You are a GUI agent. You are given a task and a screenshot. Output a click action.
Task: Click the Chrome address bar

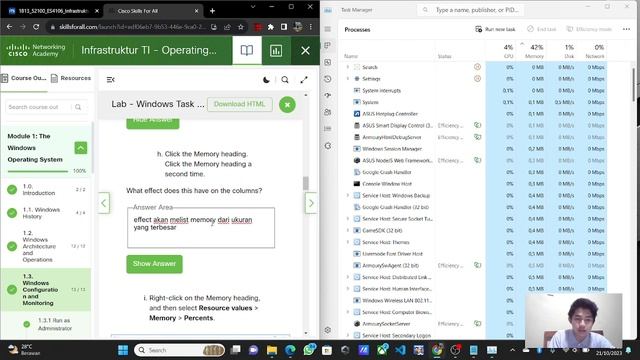[x=133, y=27]
